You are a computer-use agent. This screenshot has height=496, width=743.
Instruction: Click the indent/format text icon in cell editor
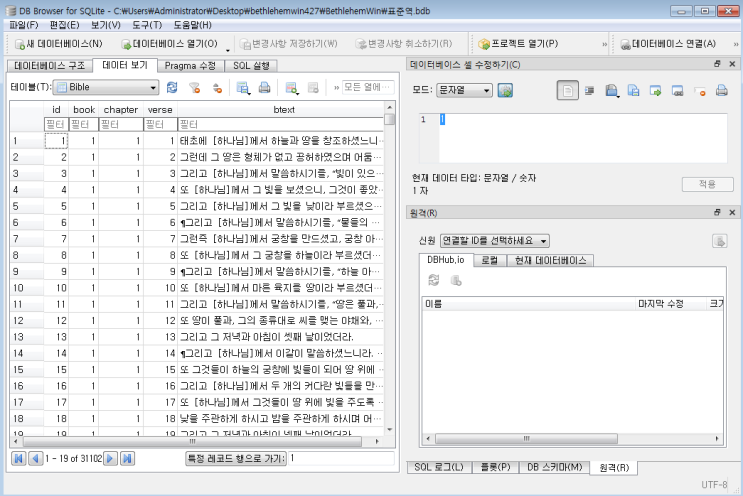pyautogui.click(x=589, y=90)
